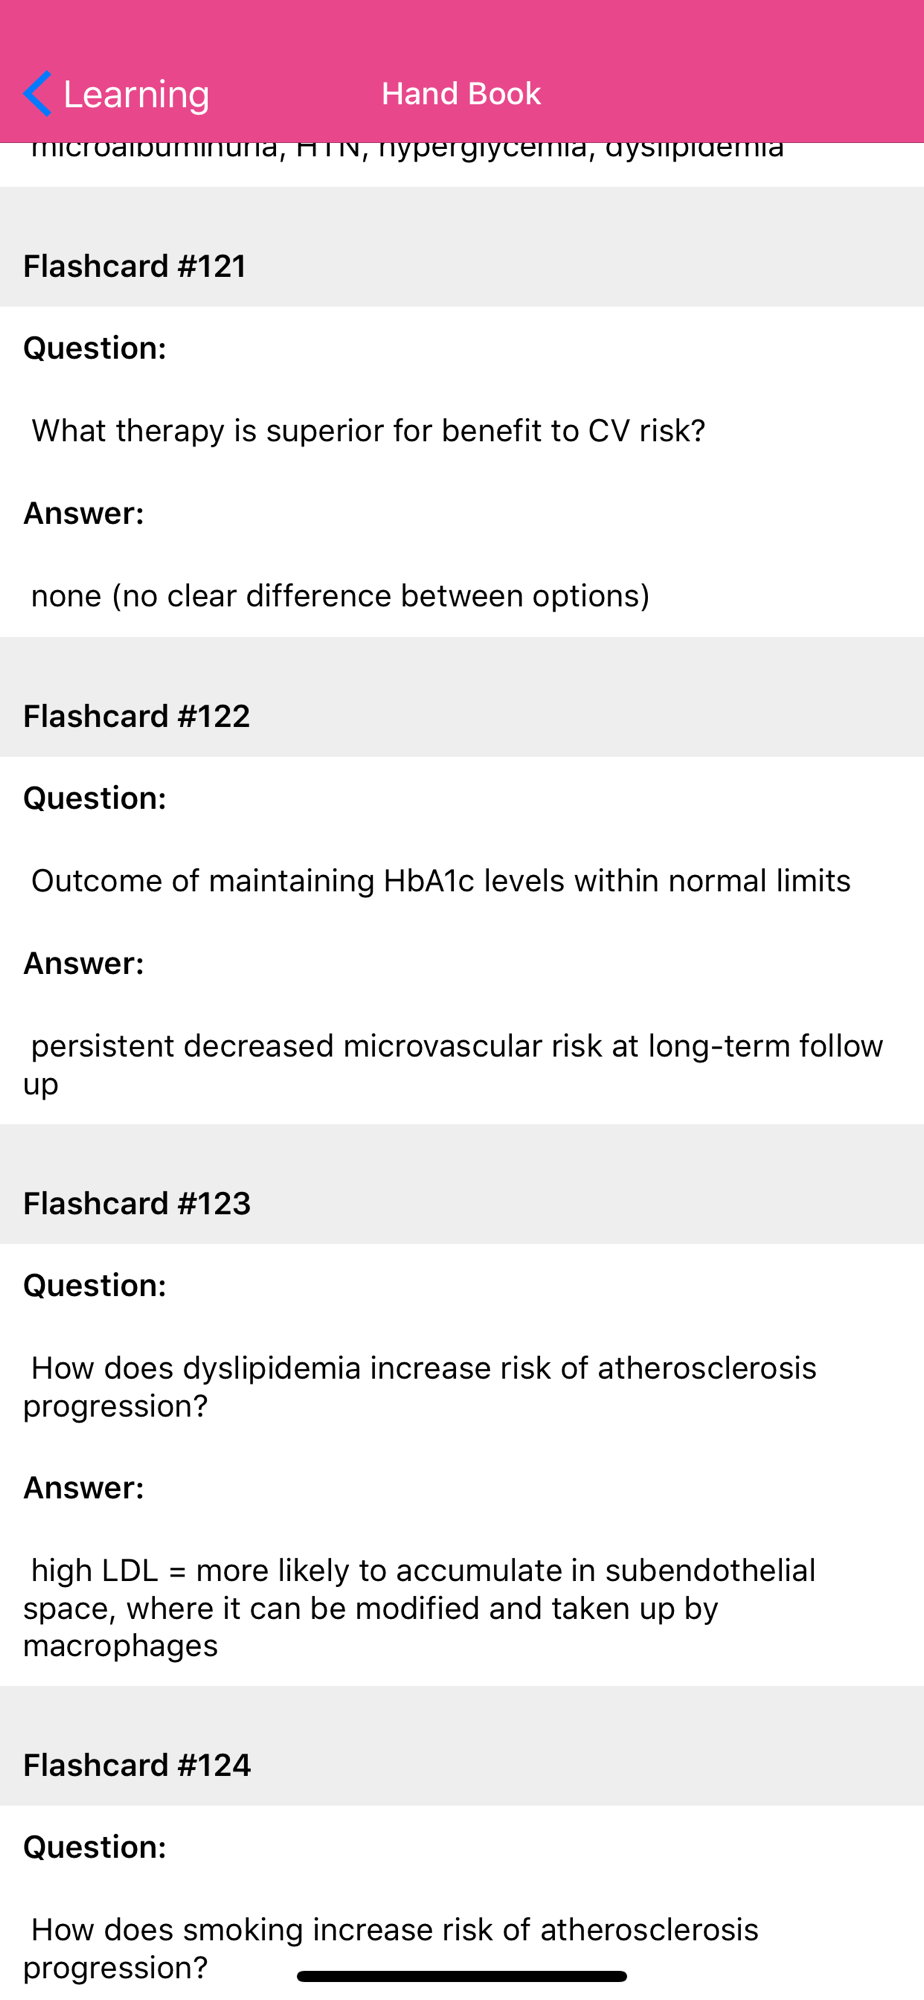Image resolution: width=924 pixels, height=2000 pixels.
Task: Tap the Question label under Flashcard #124
Action: coord(95,1847)
